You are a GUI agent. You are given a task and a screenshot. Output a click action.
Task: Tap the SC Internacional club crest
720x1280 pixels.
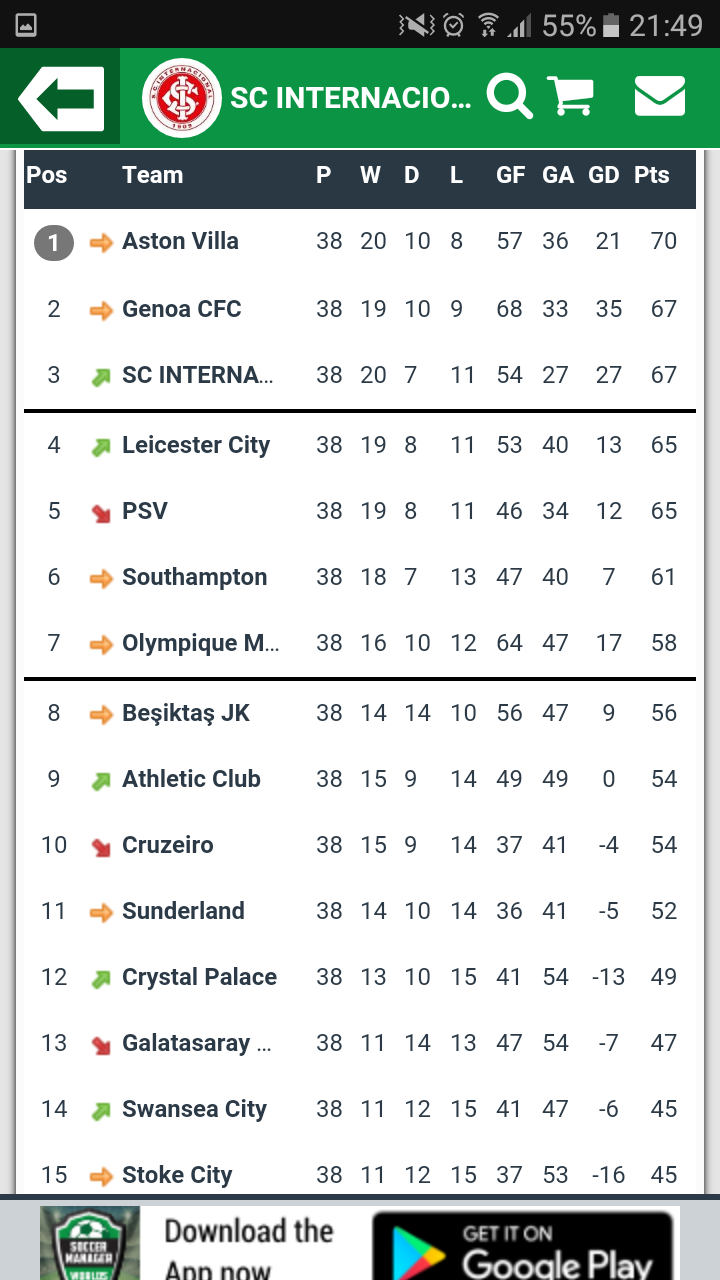tap(181, 98)
